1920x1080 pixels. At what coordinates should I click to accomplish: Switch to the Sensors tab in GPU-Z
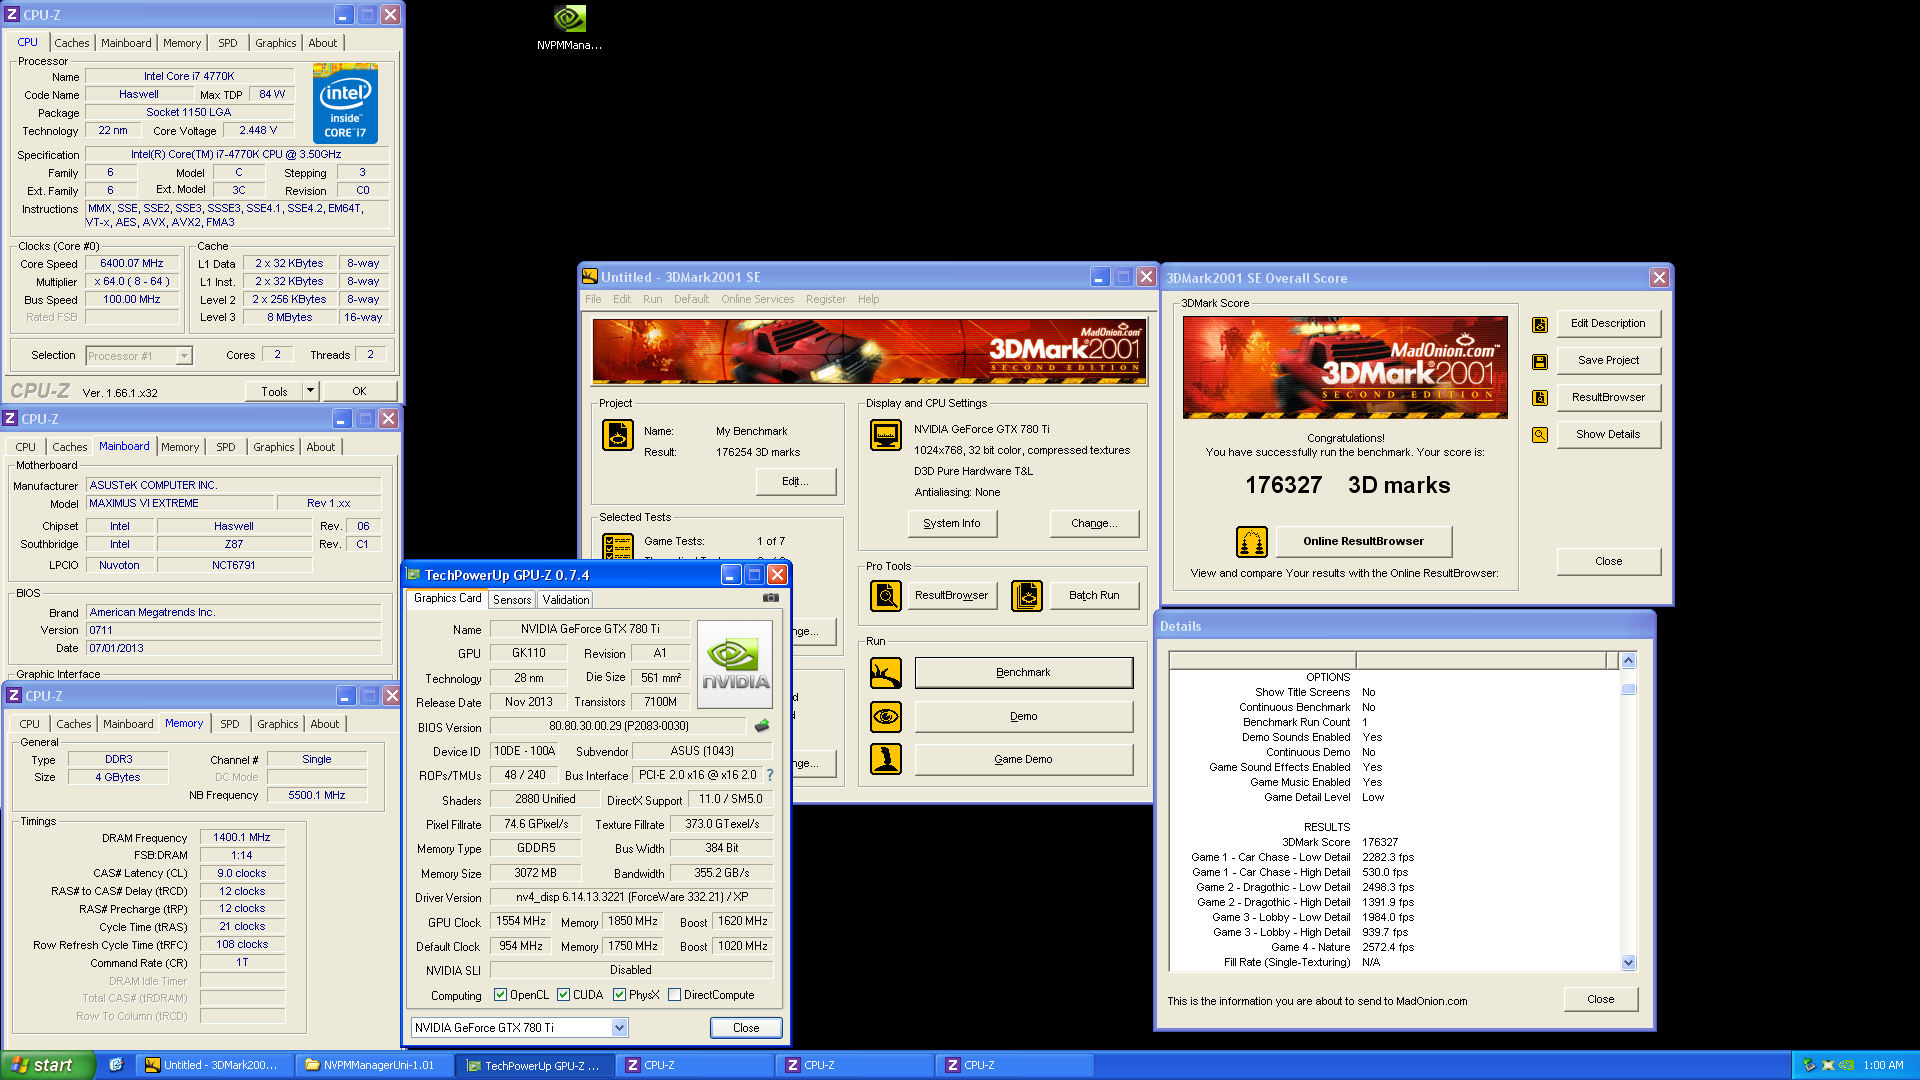[x=512, y=600]
